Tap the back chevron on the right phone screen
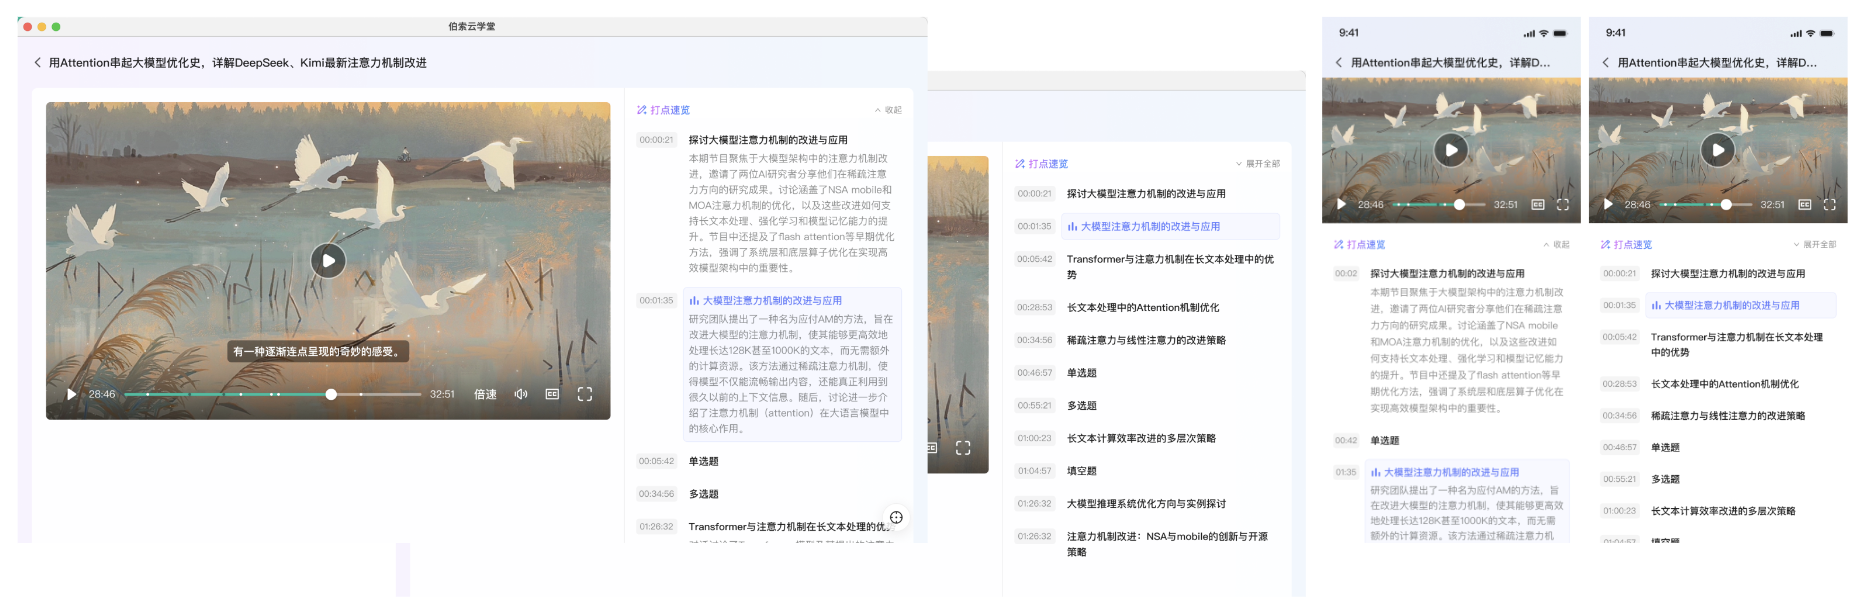The width and height of the screenshot is (1872, 606). (x=1606, y=62)
